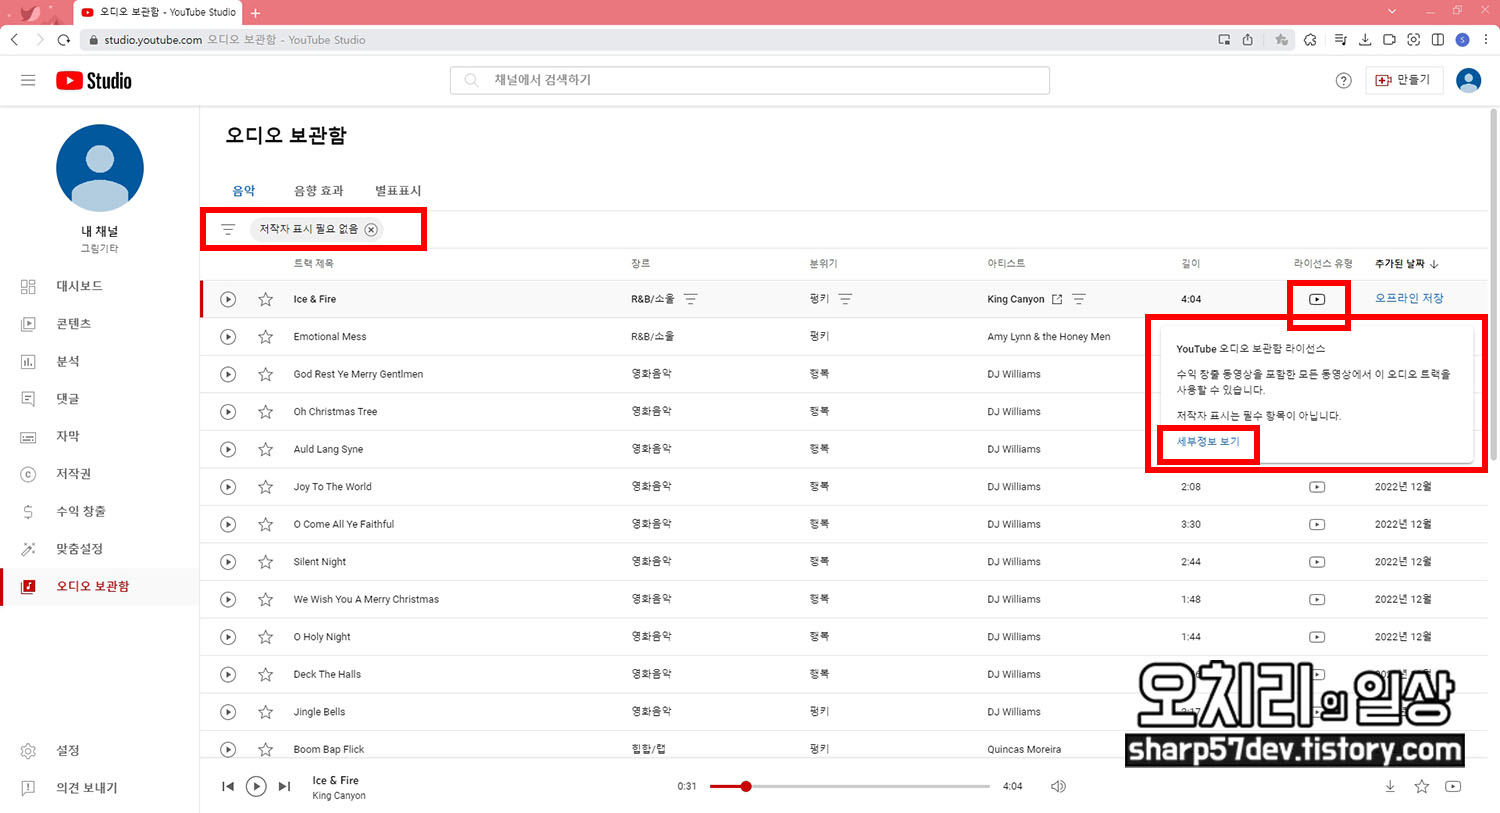Star the Joy To The World track

[265, 487]
